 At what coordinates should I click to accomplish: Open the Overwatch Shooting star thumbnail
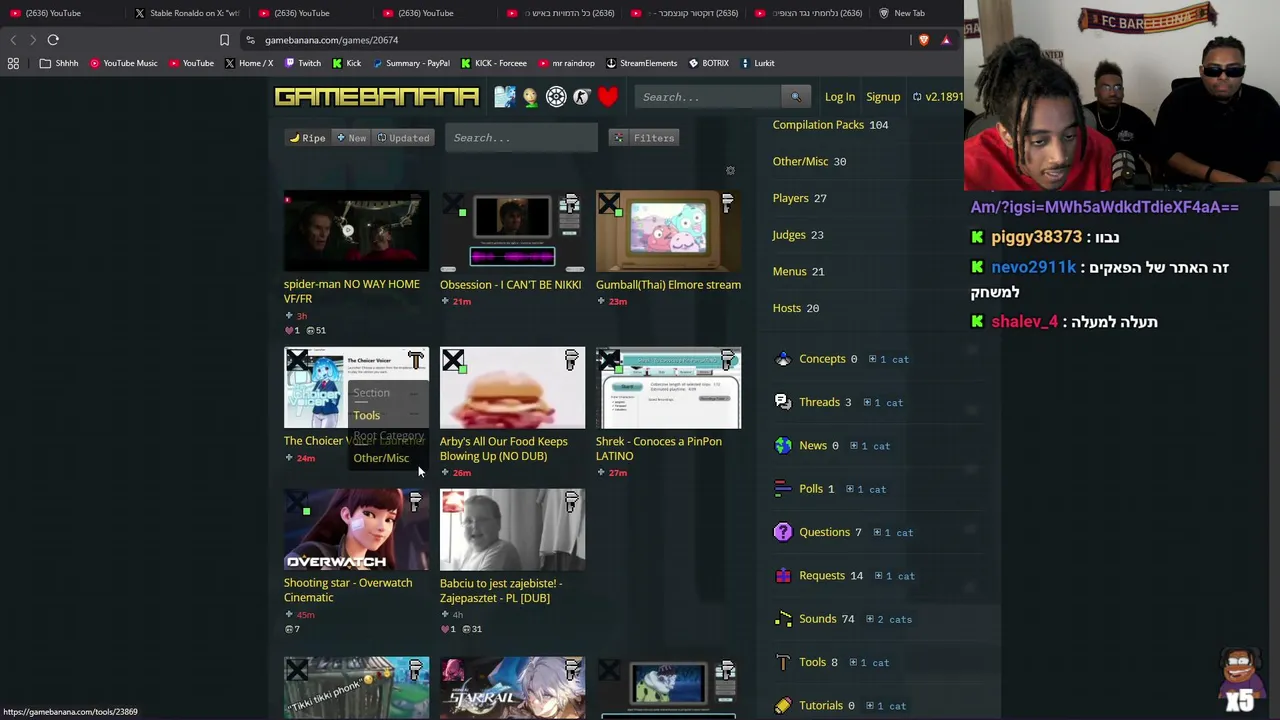pyautogui.click(x=356, y=529)
